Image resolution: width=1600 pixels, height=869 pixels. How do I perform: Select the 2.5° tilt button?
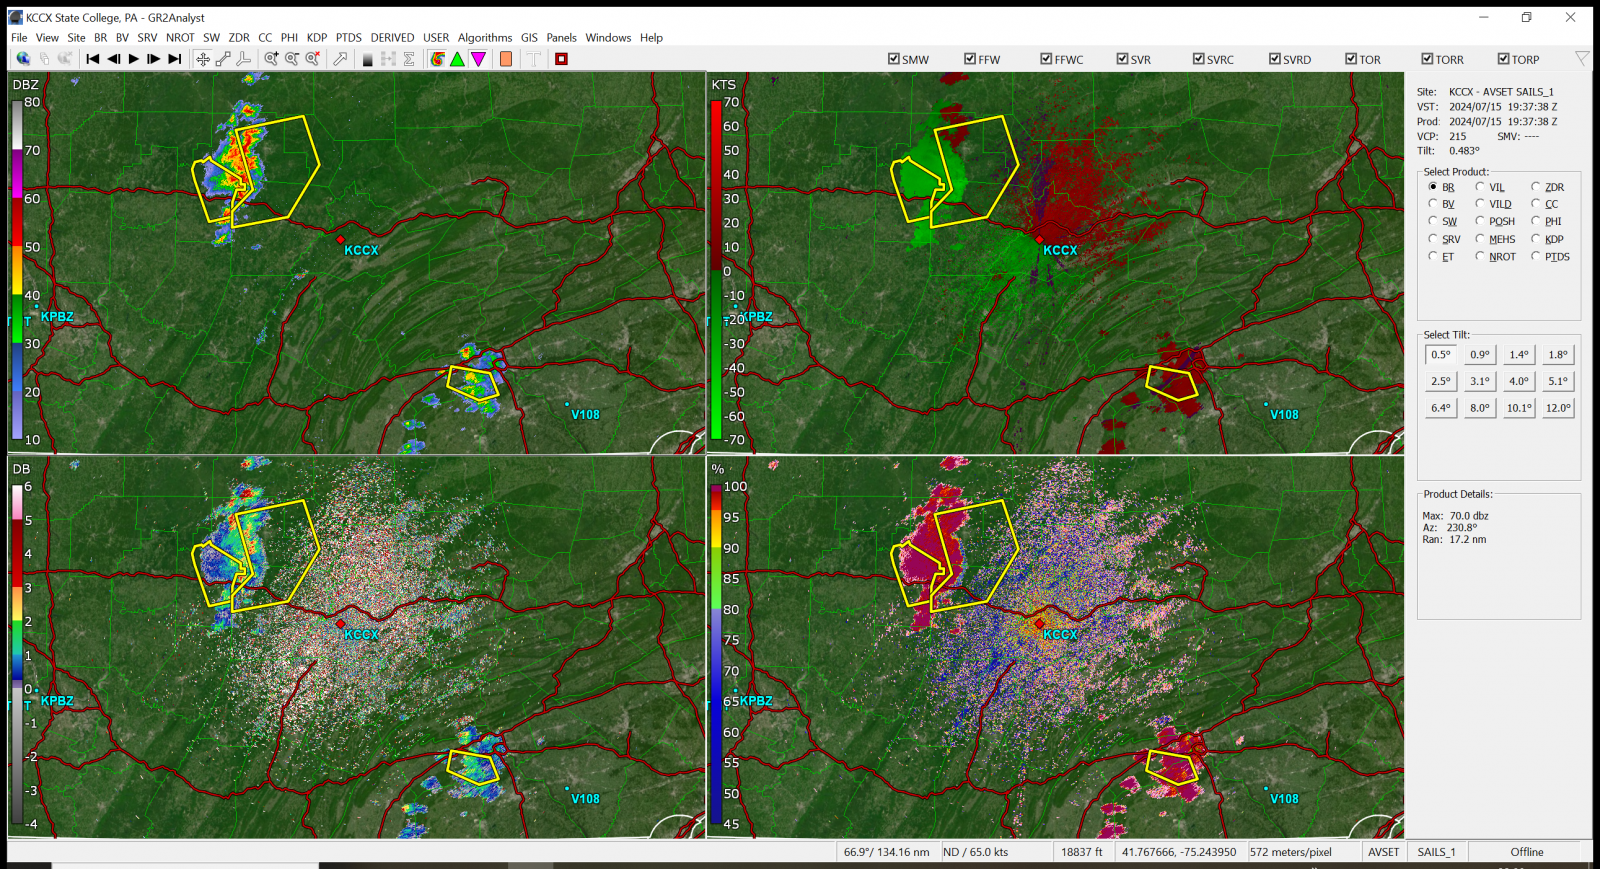click(x=1441, y=381)
